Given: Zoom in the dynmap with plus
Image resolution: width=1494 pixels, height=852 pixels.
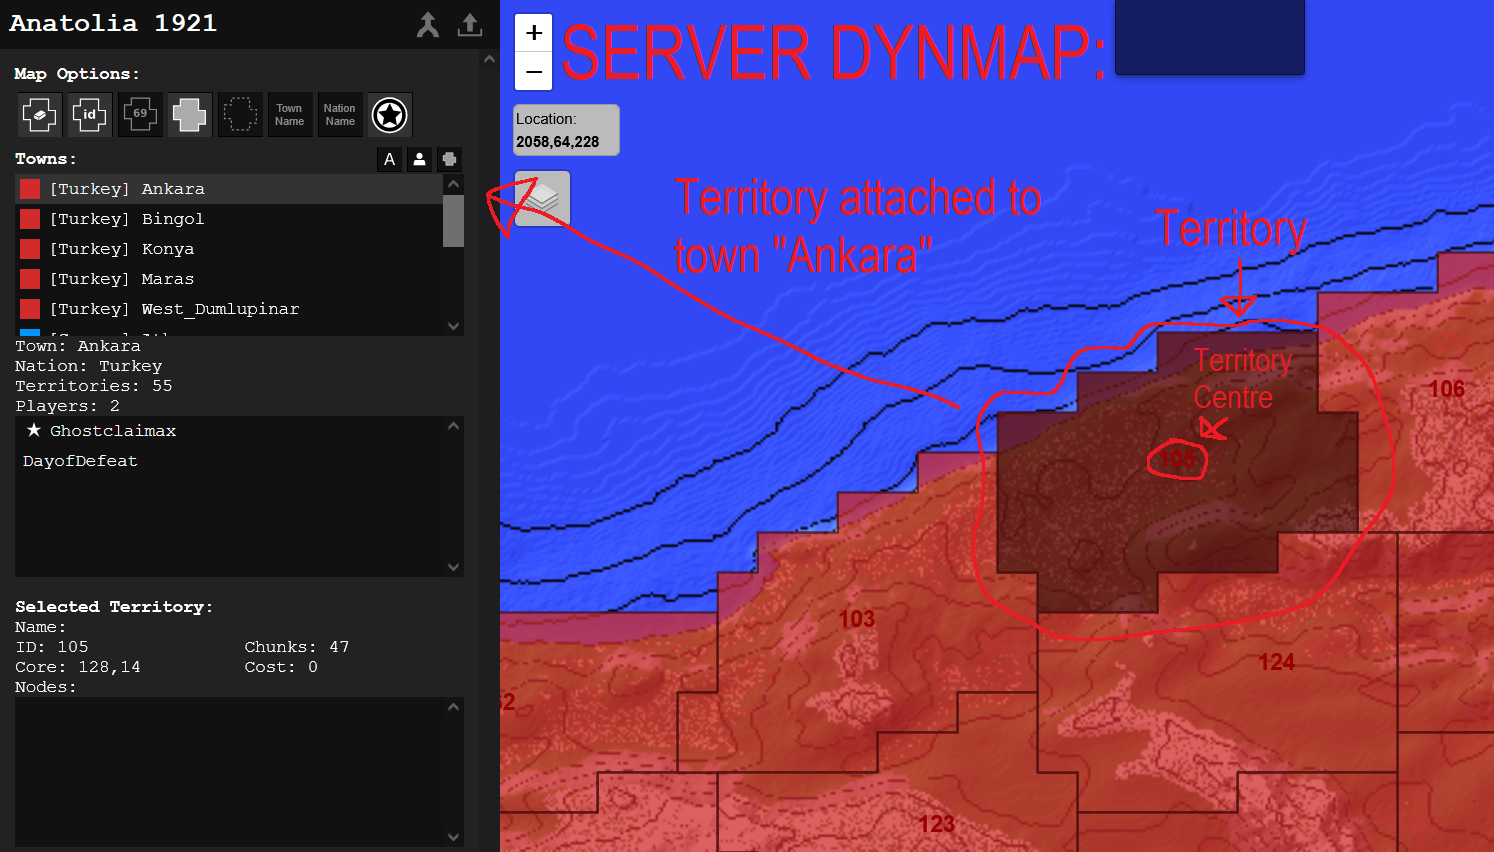Looking at the screenshot, I should click(x=534, y=33).
